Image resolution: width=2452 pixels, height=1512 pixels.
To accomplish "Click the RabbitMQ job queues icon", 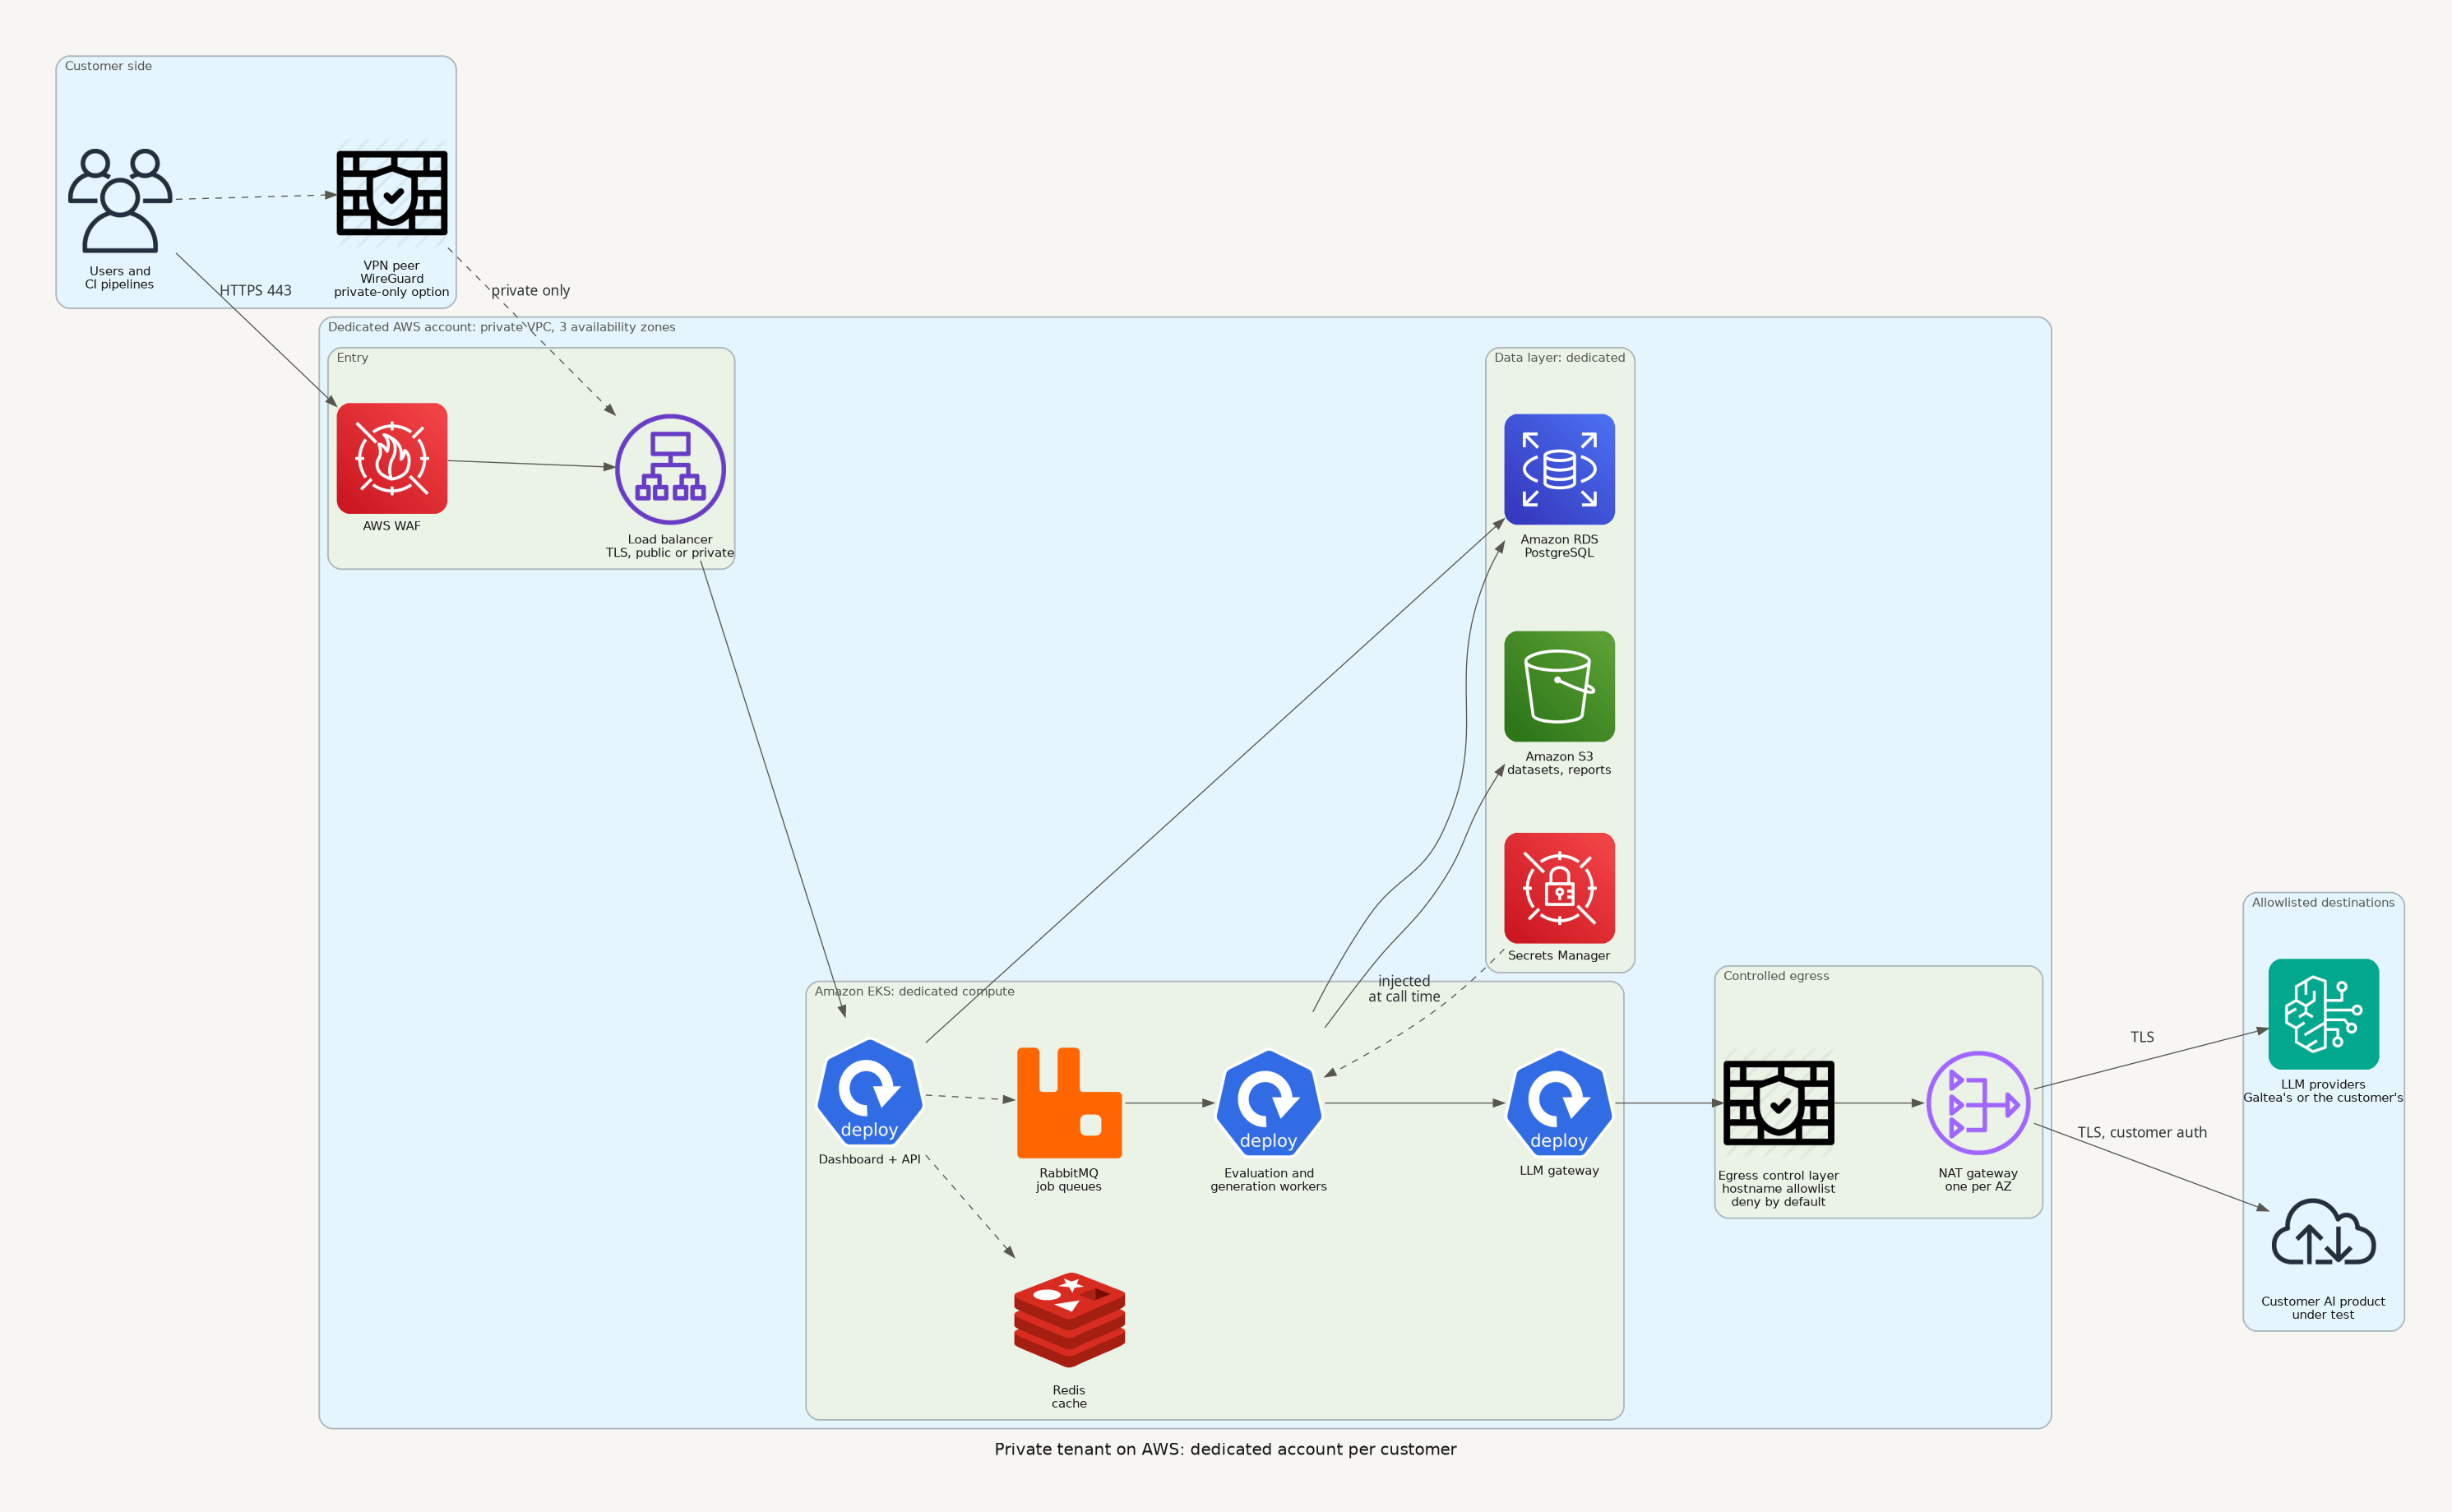I will pyautogui.click(x=1069, y=1103).
